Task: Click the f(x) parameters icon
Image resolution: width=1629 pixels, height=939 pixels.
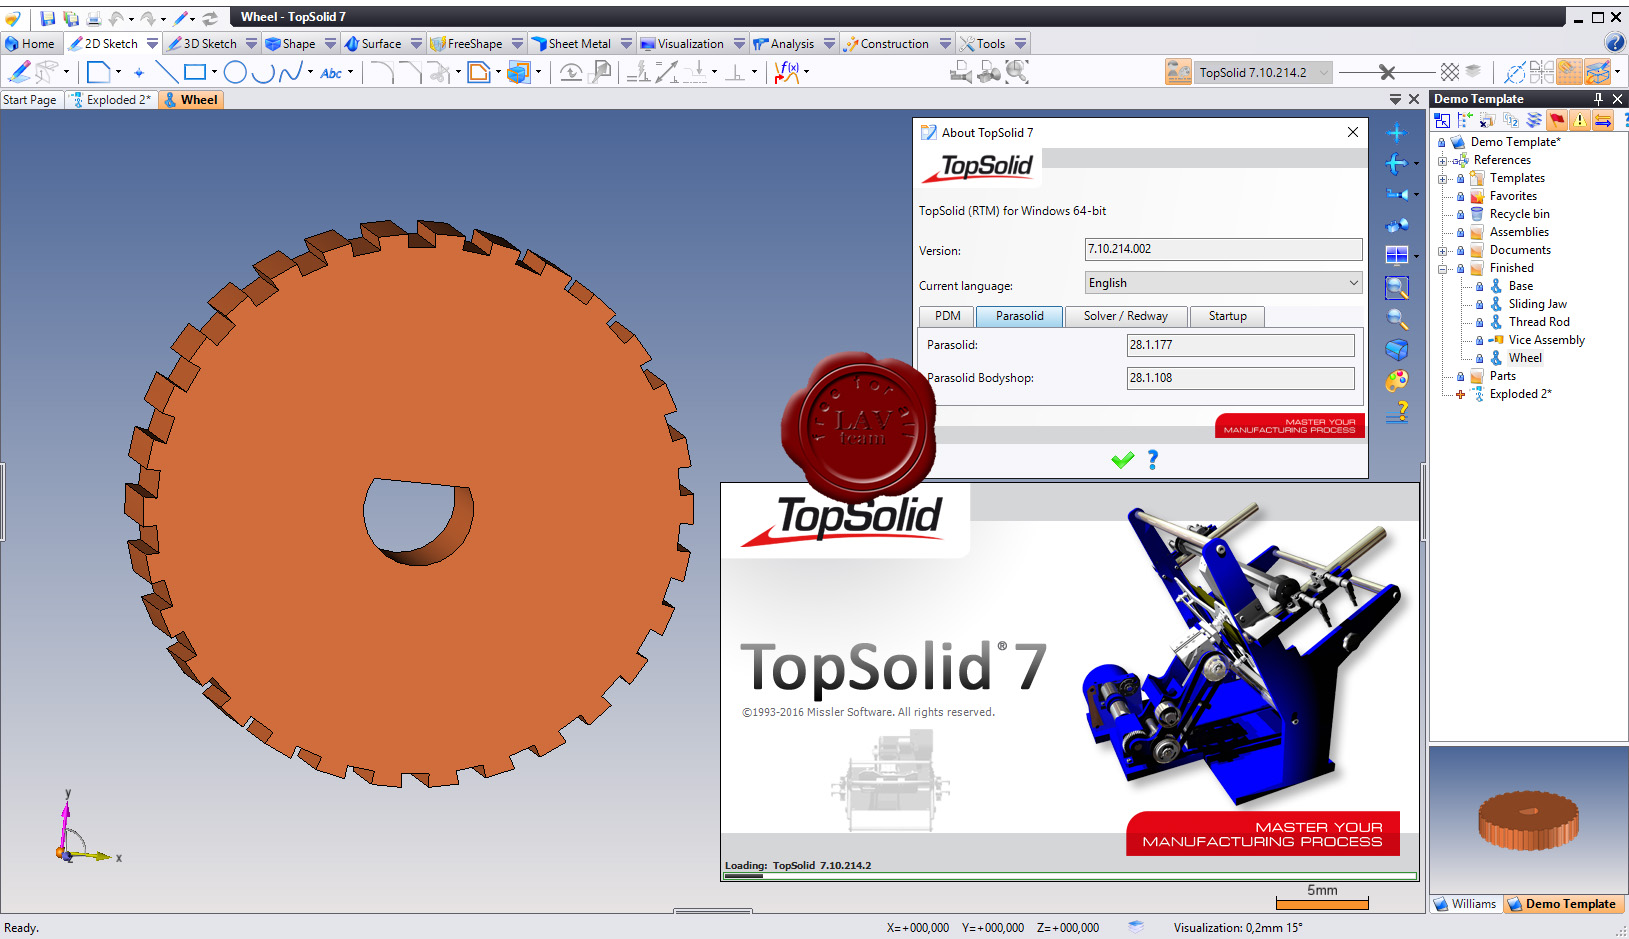Action: pyautogui.click(x=787, y=72)
